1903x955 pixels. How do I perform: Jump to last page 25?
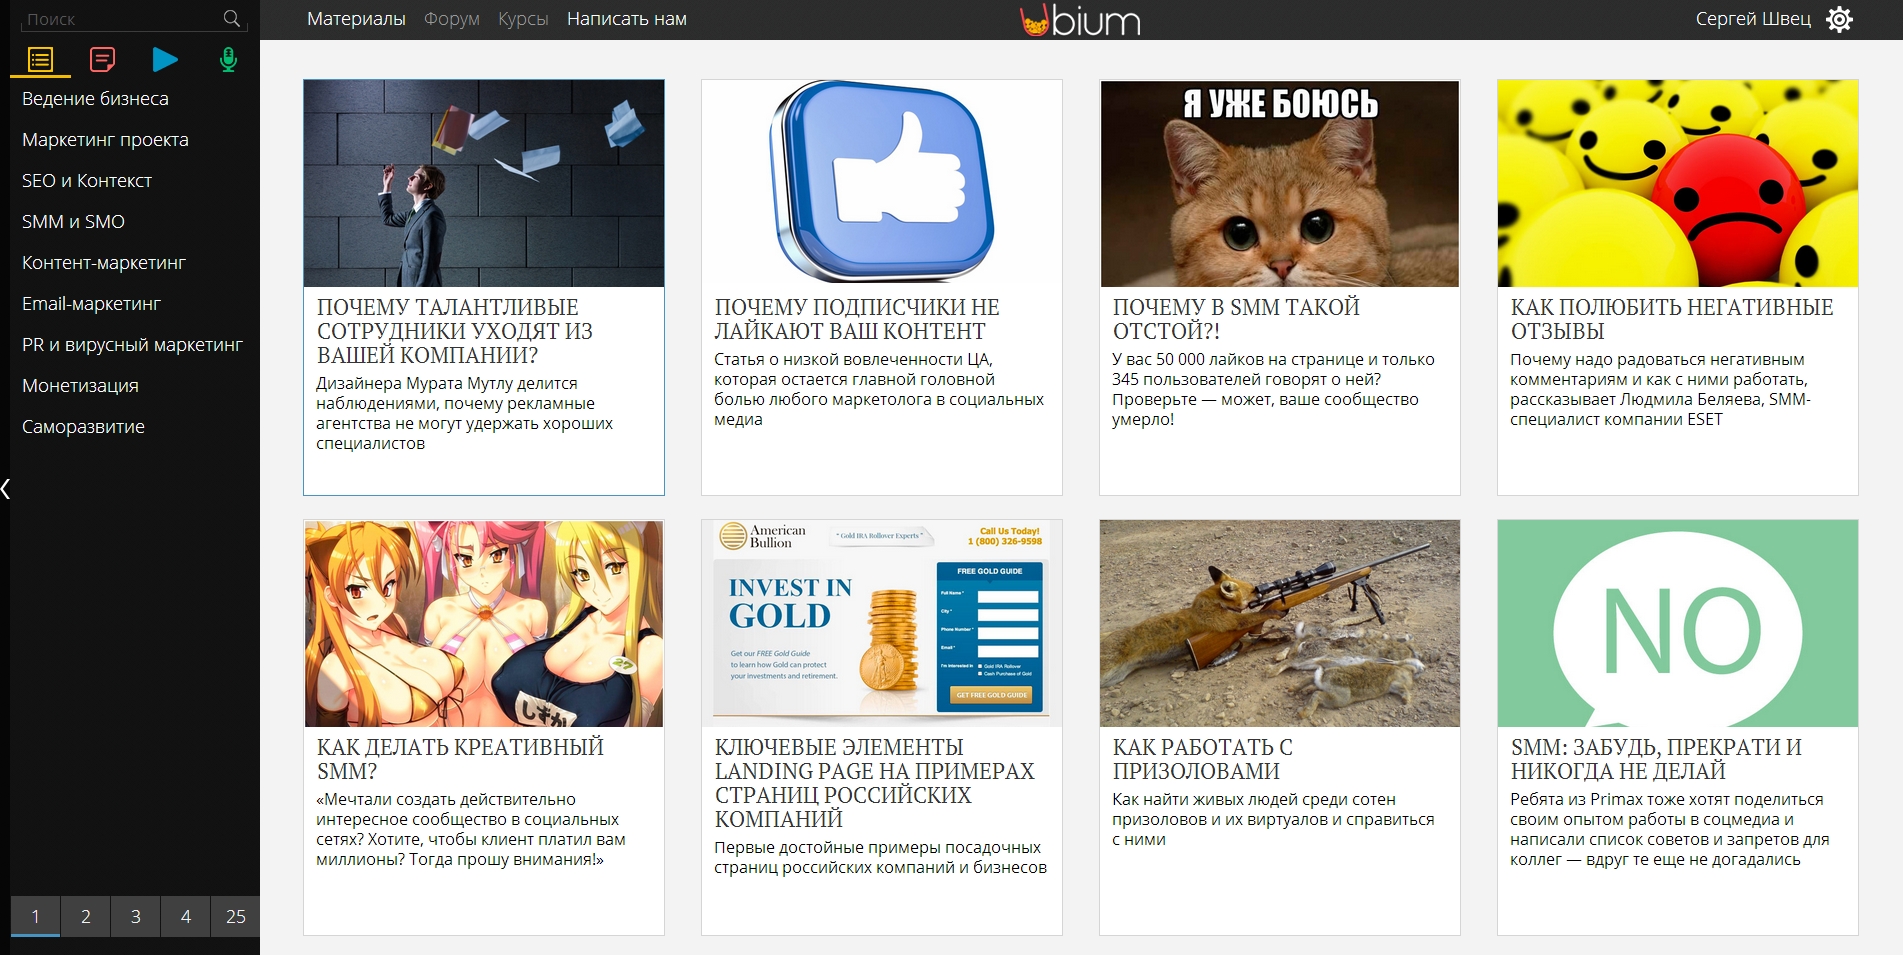click(x=235, y=916)
